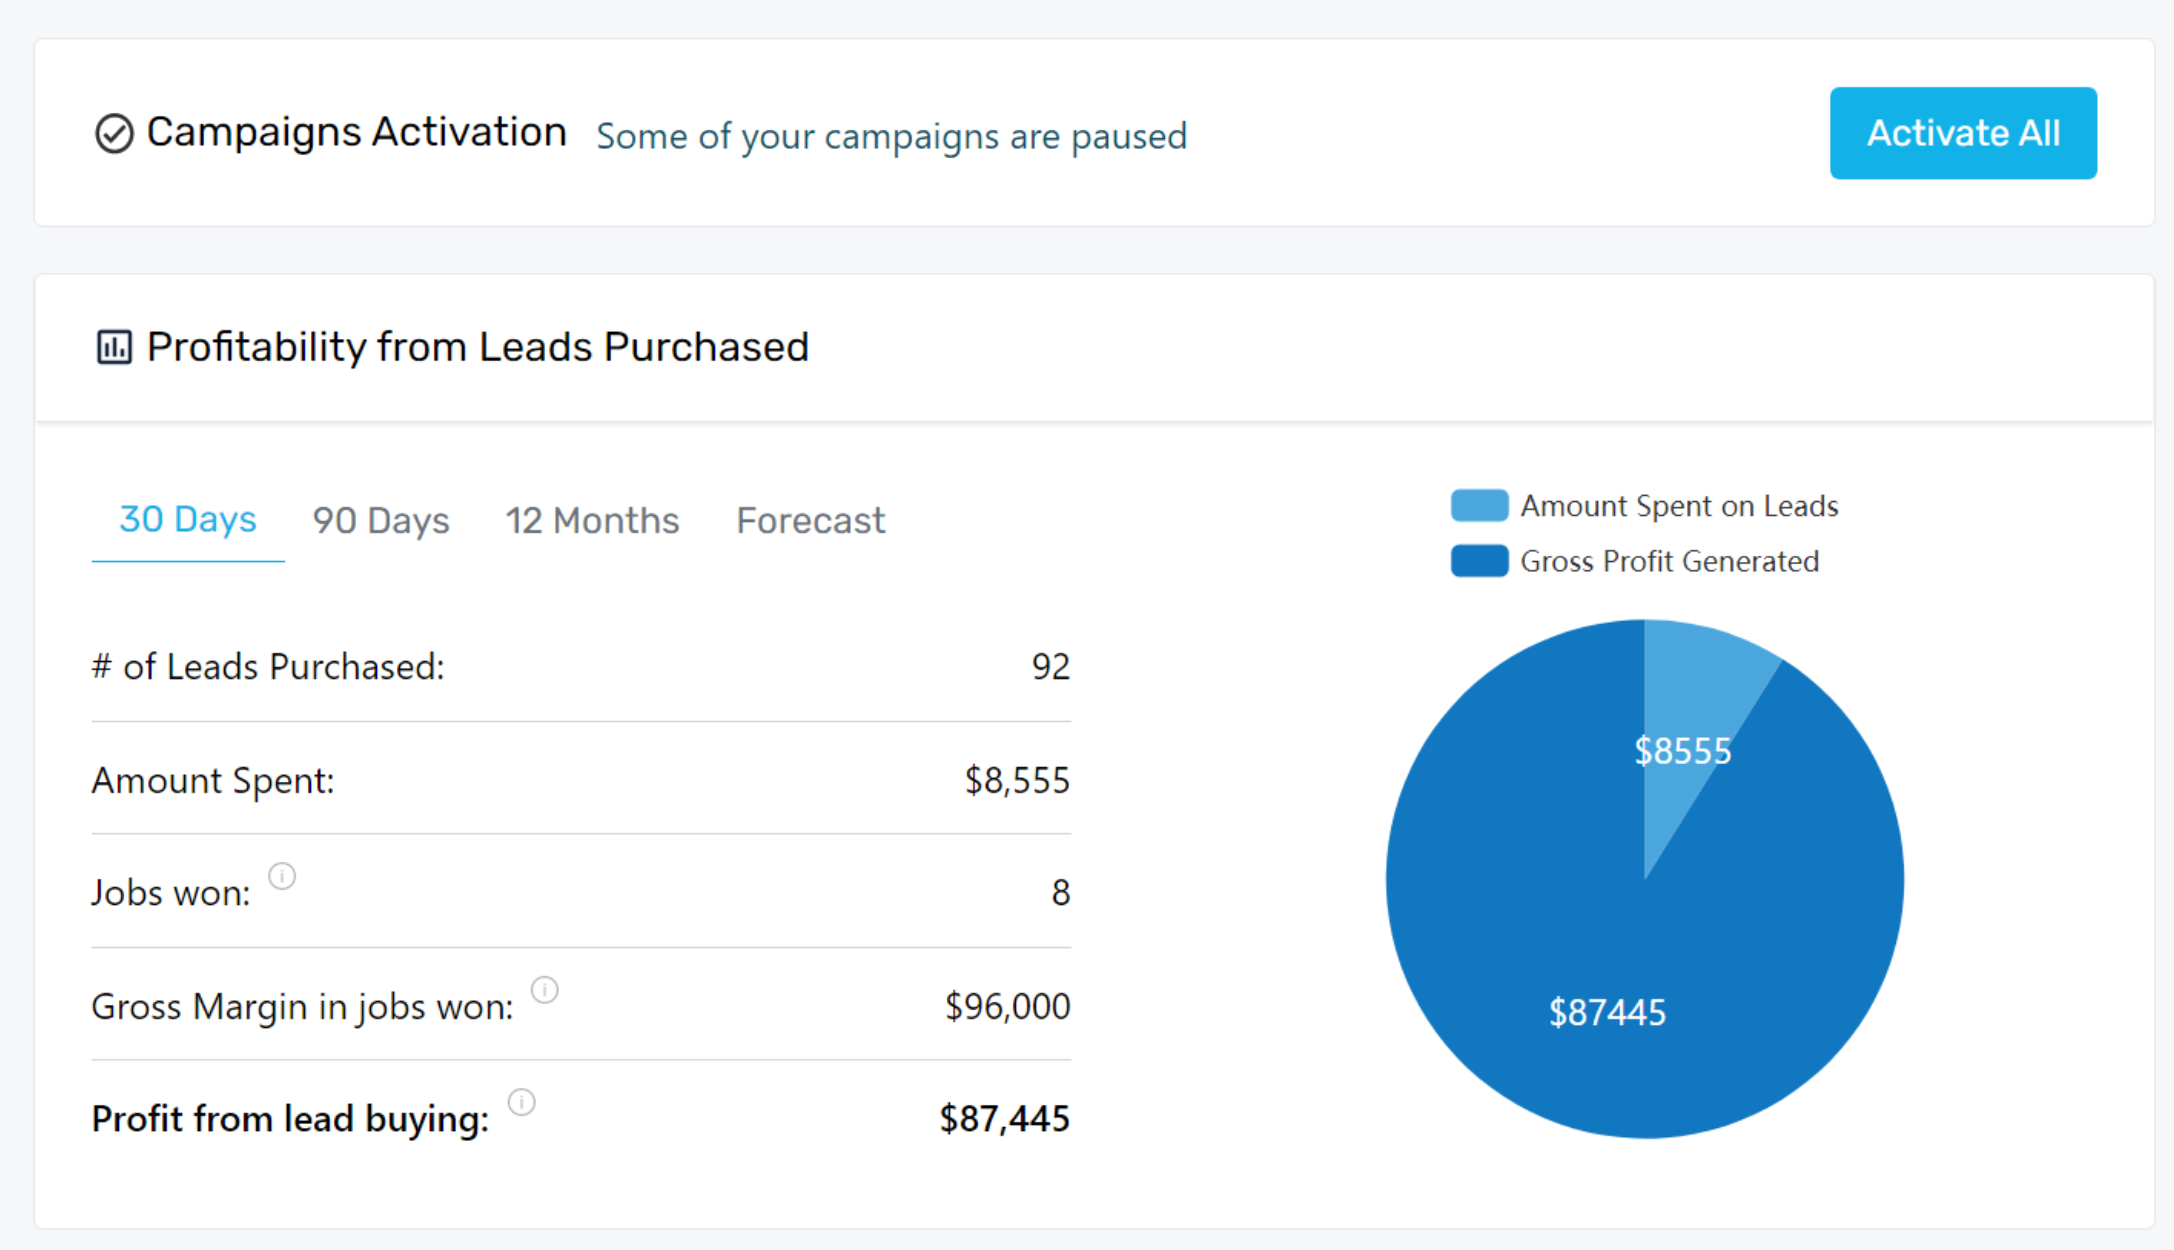Click the 92 leads purchased value
Image resolution: width=2174 pixels, height=1250 pixels.
click(x=1050, y=666)
